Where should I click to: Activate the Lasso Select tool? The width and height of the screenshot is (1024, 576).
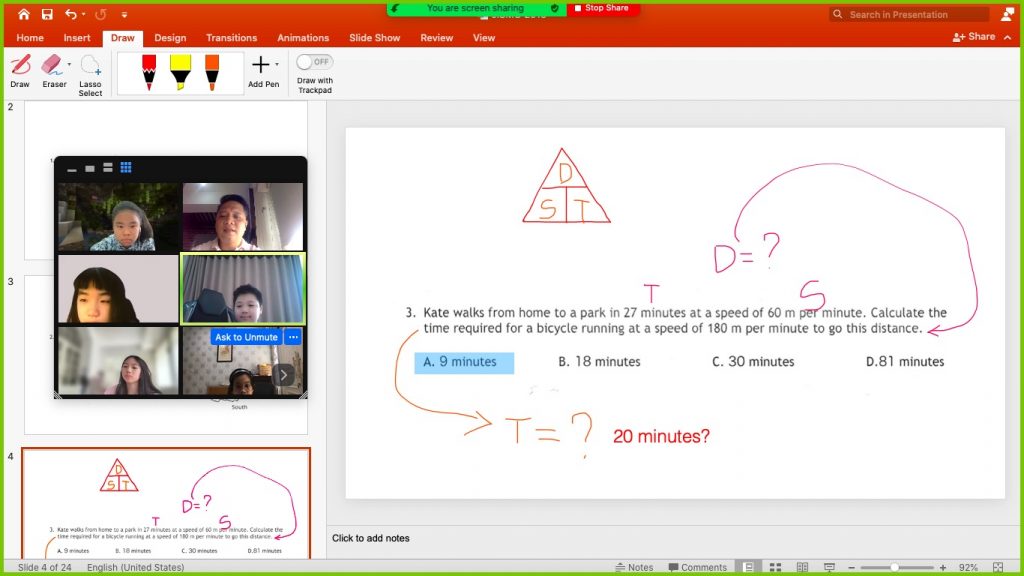[90, 72]
